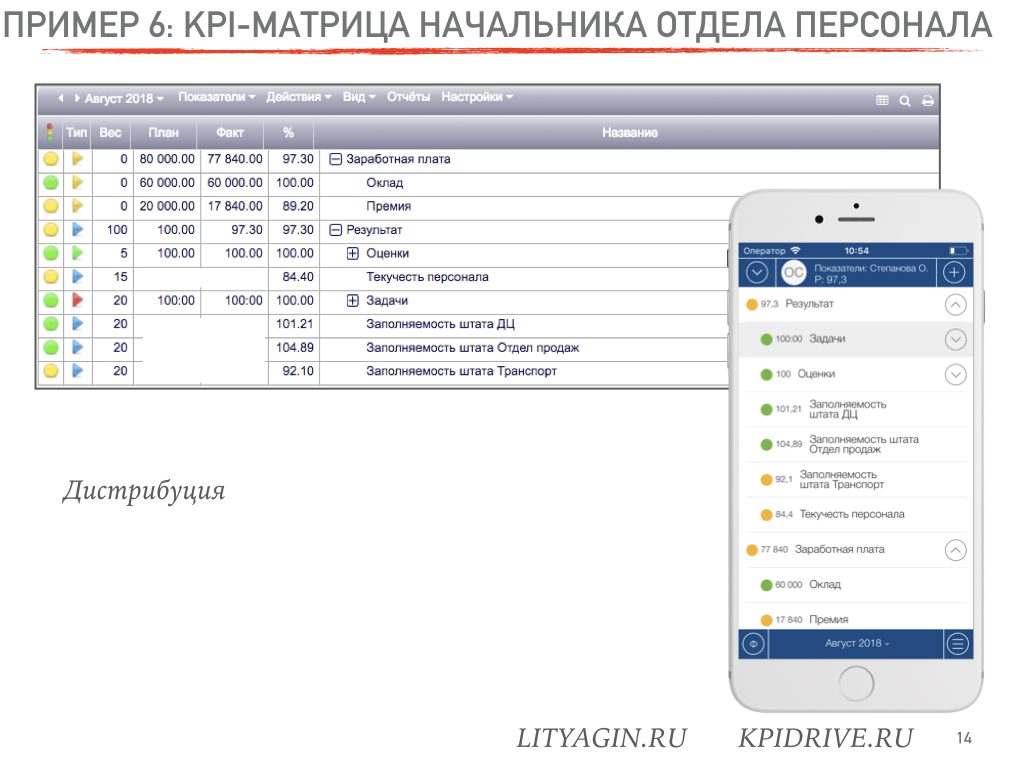
Task: Click the Название column header
Action: point(630,133)
